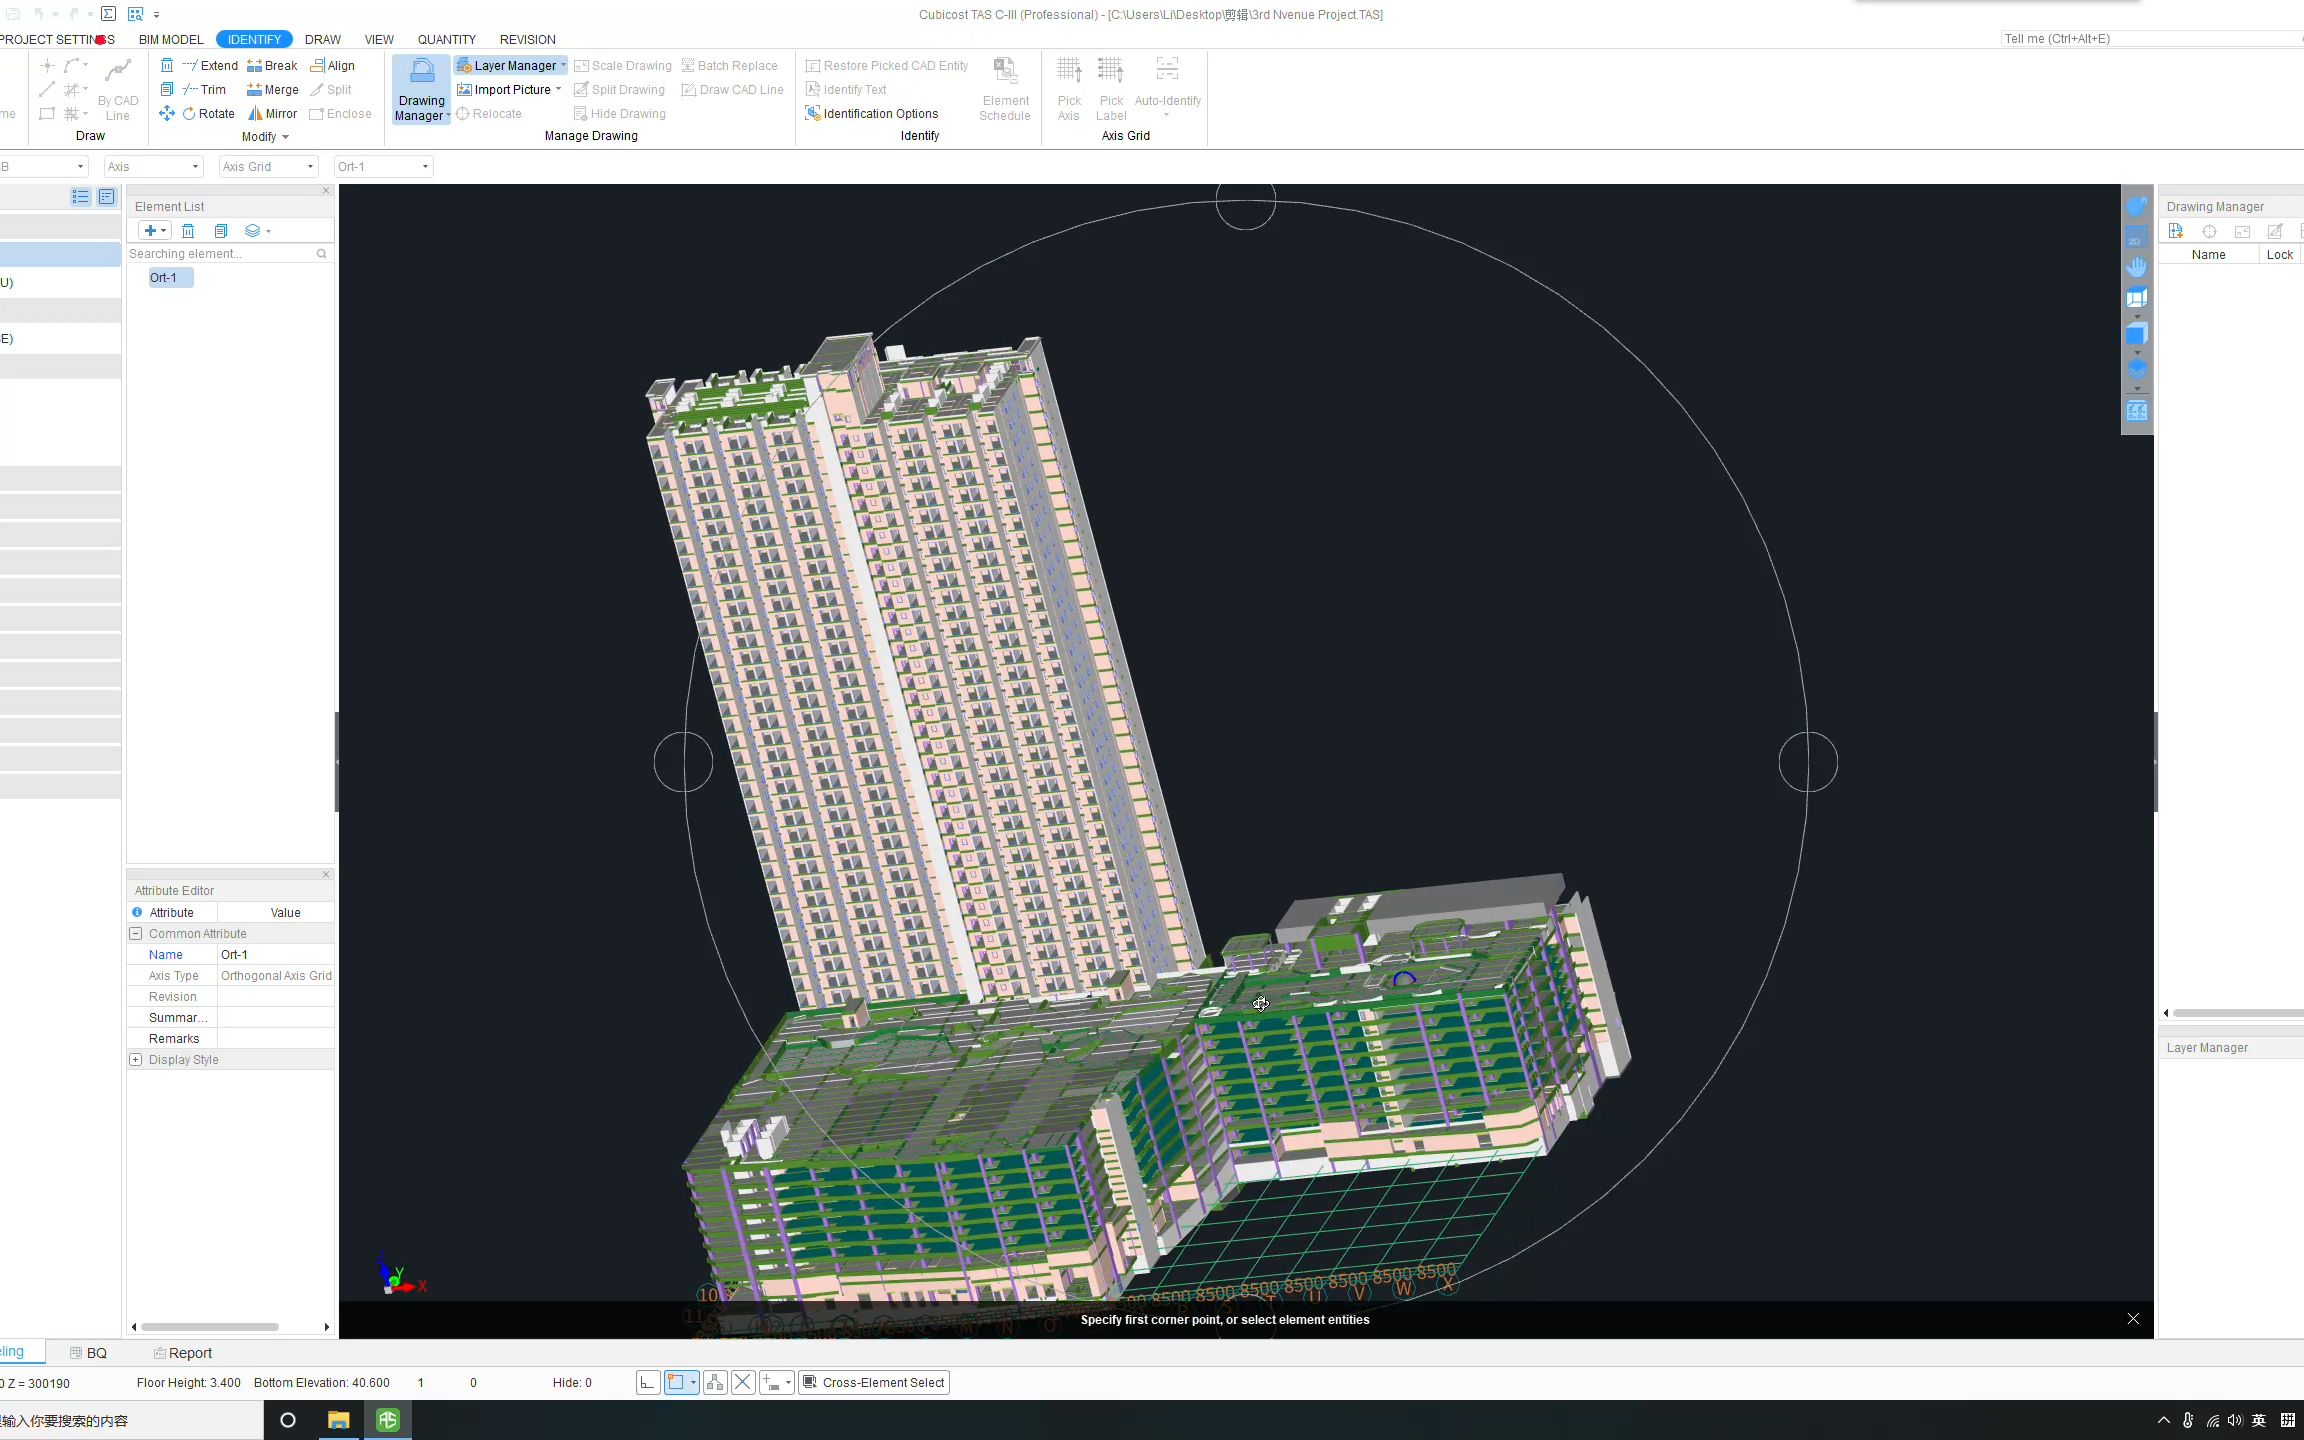Viewport: 2304px width, 1440px height.
Task: Open Identification Options
Action: pyautogui.click(x=871, y=114)
